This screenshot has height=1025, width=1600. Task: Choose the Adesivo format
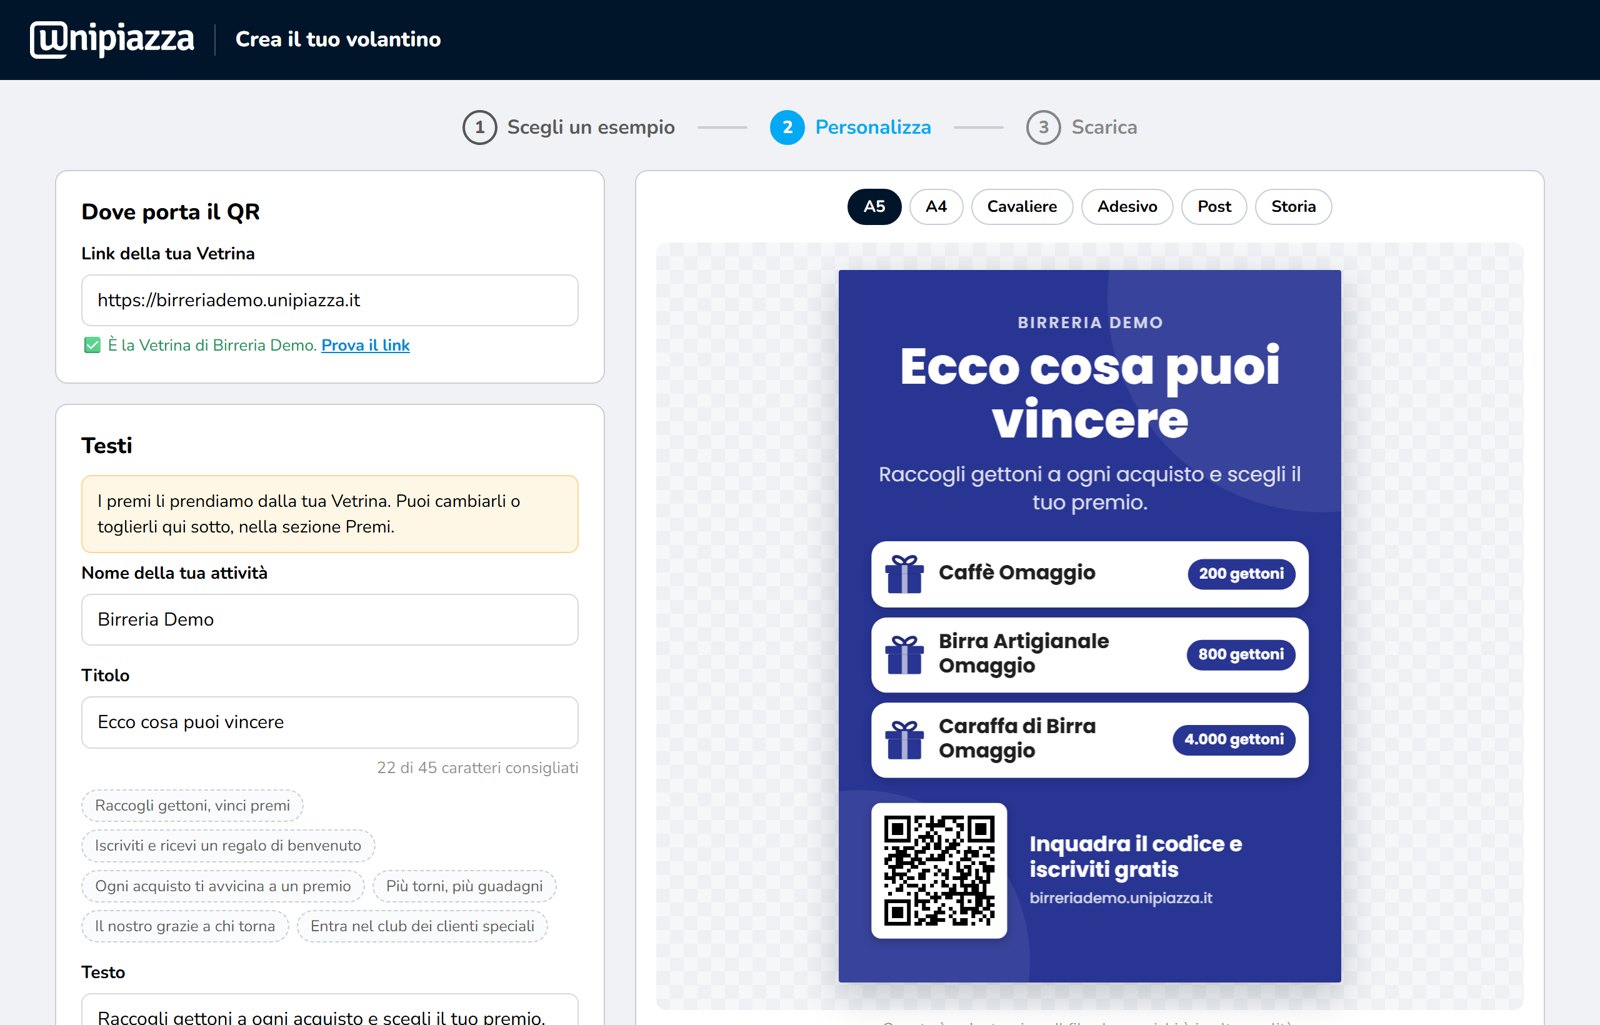point(1127,207)
